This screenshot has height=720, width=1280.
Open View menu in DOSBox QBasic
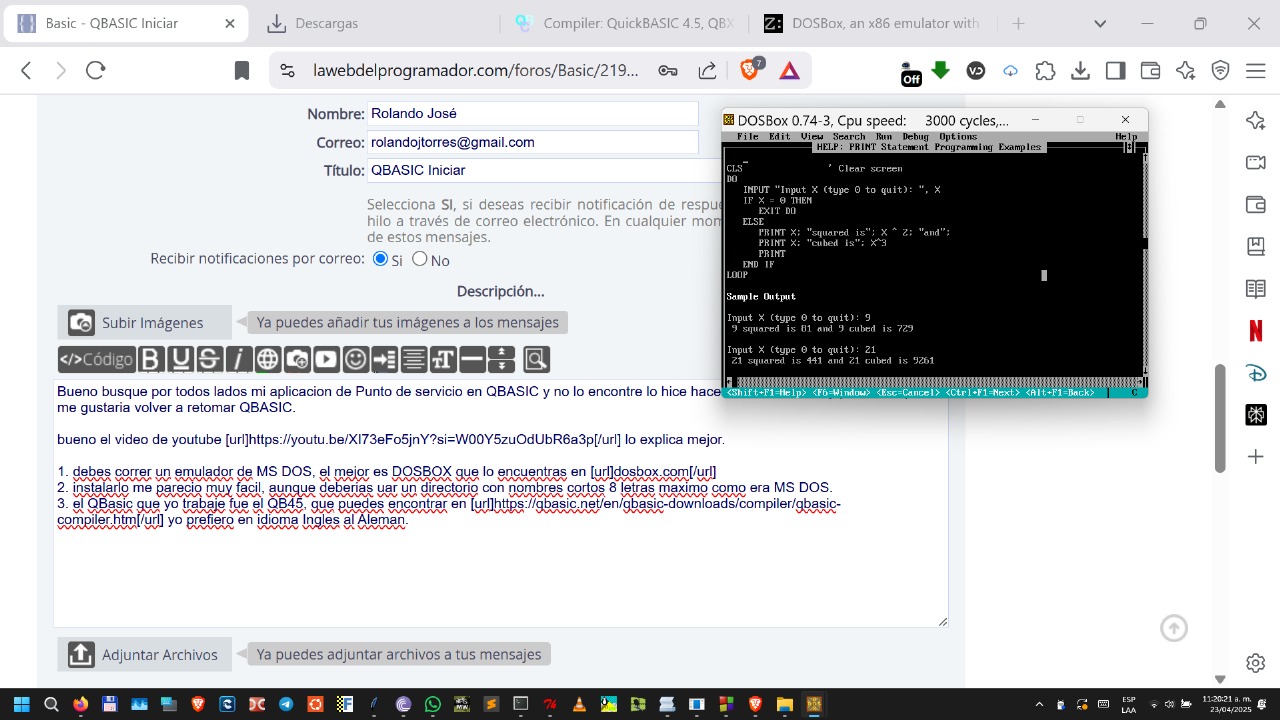811,137
